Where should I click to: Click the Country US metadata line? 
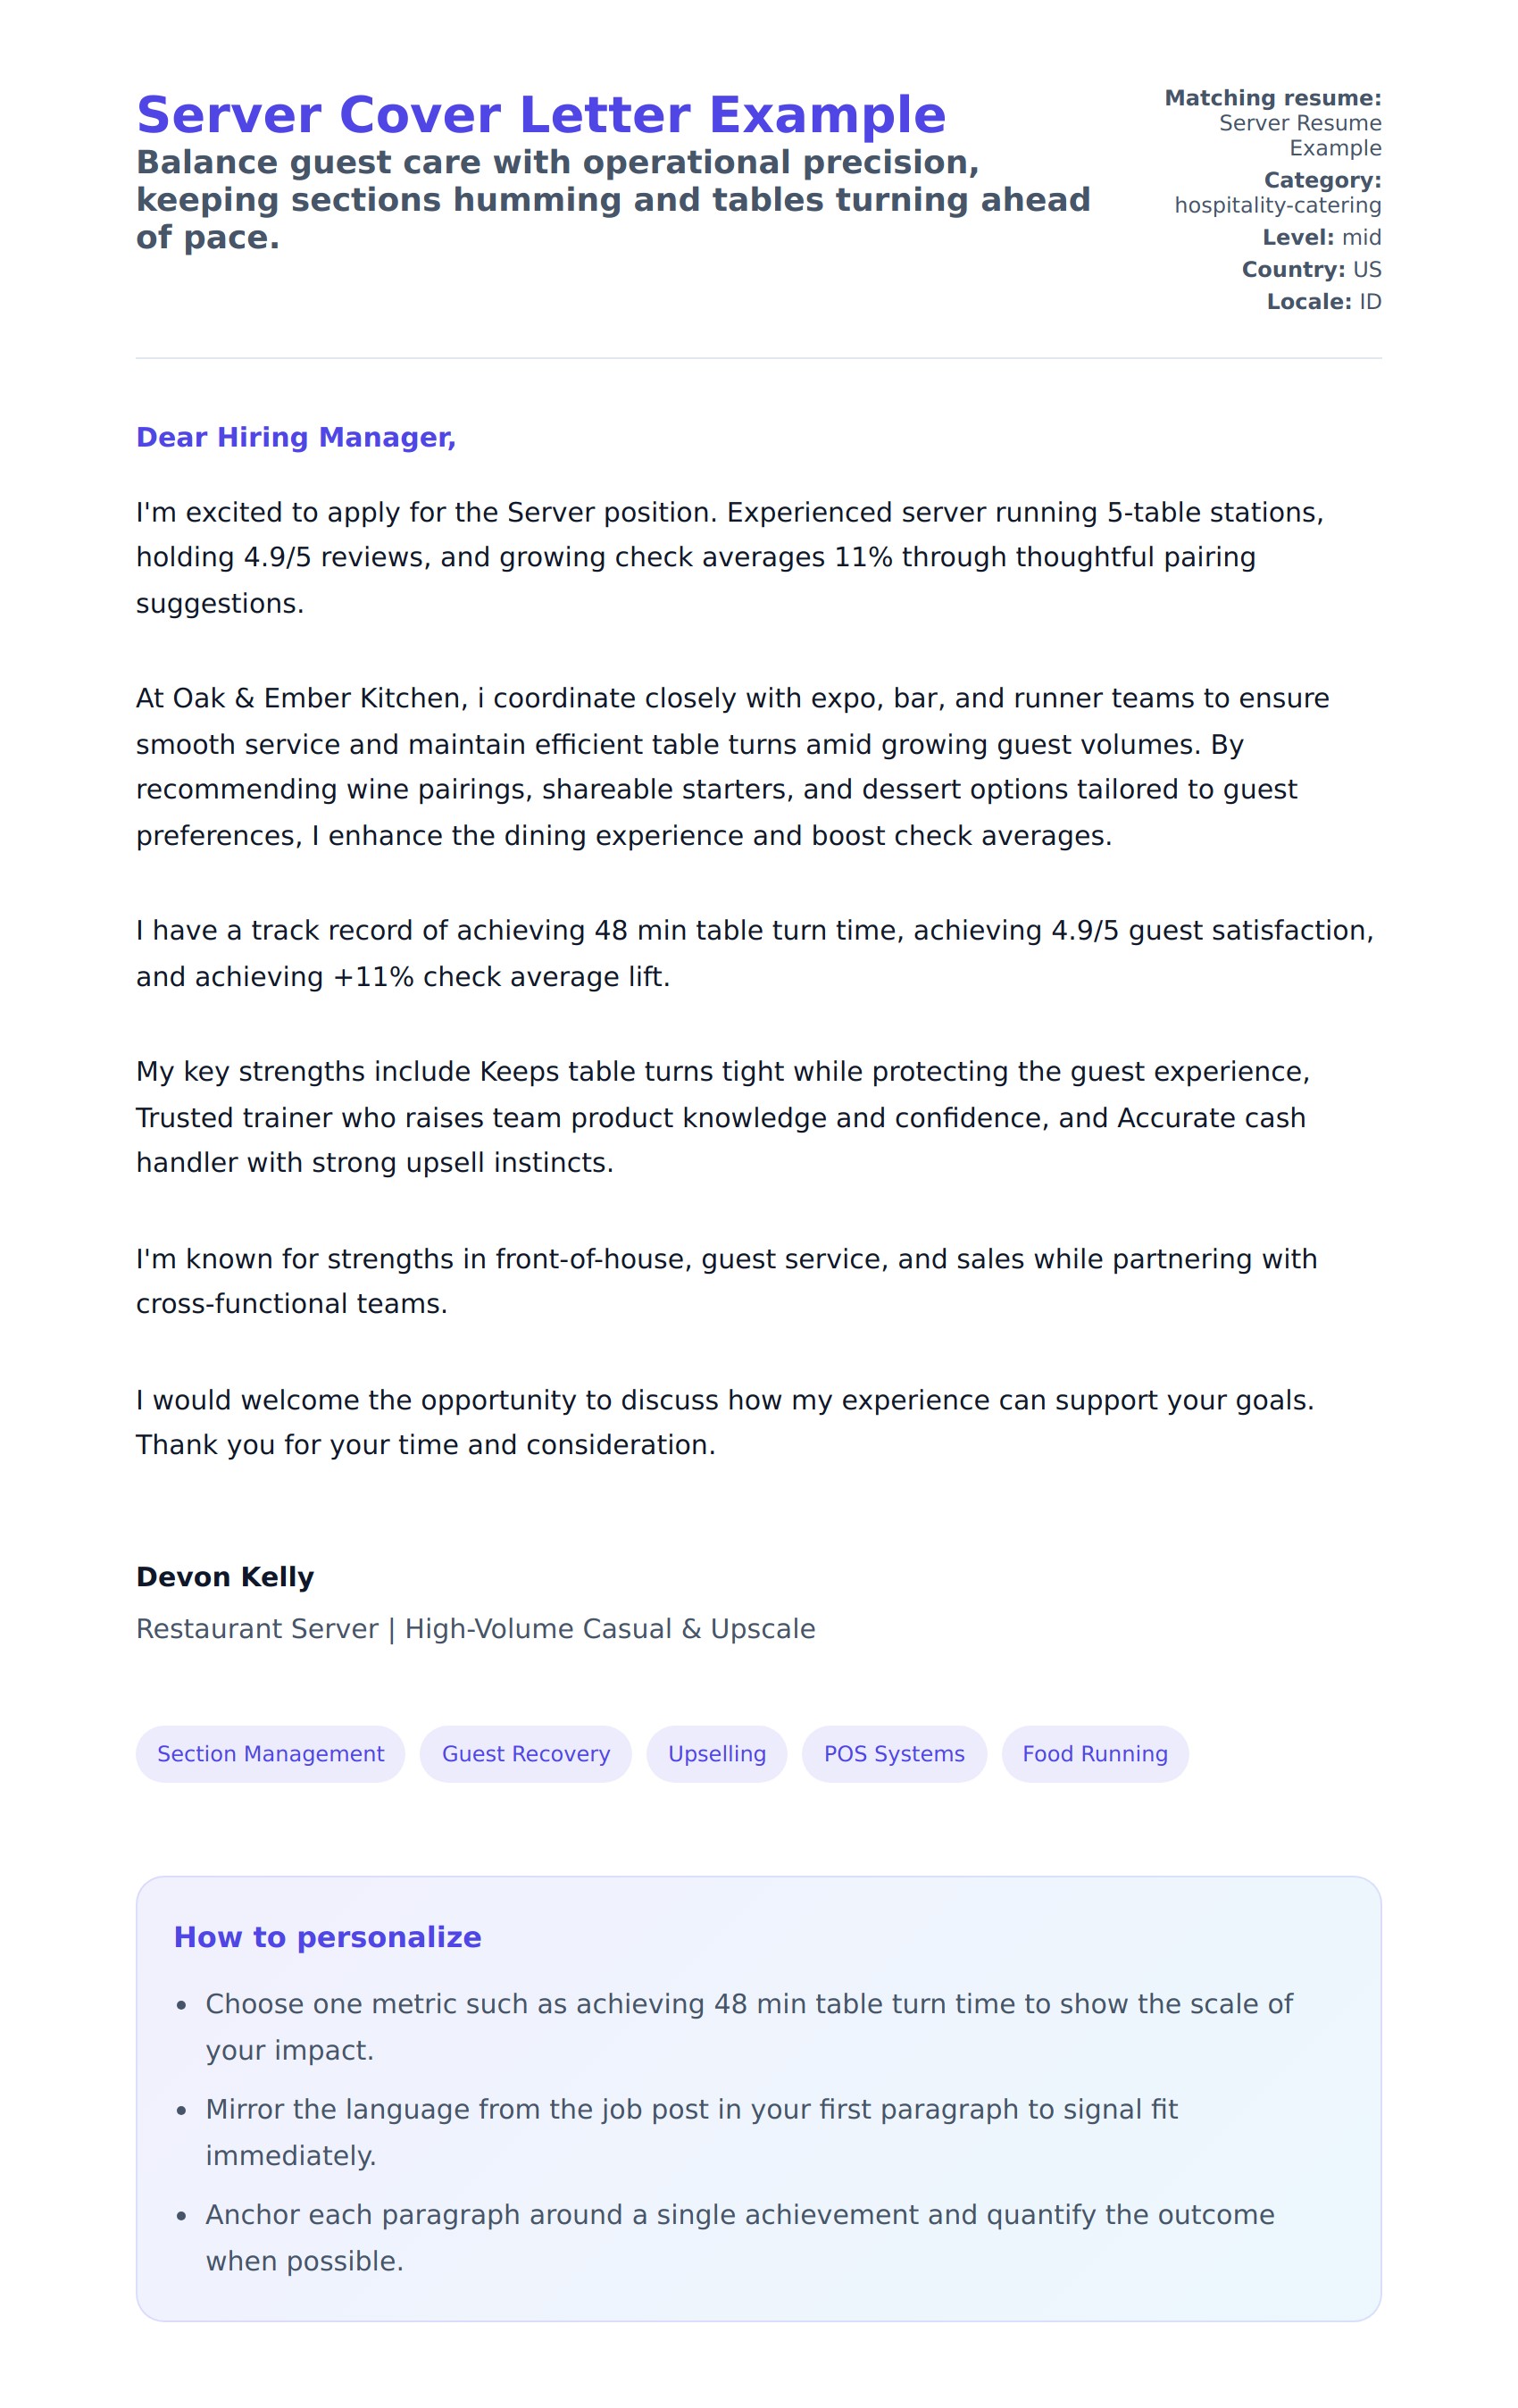(1311, 269)
